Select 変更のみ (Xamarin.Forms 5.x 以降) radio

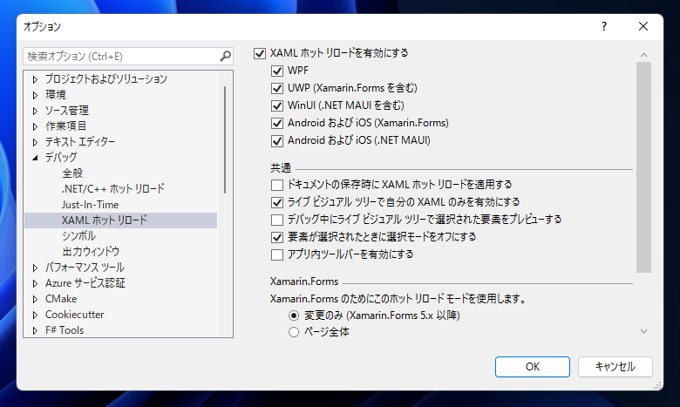[294, 315]
